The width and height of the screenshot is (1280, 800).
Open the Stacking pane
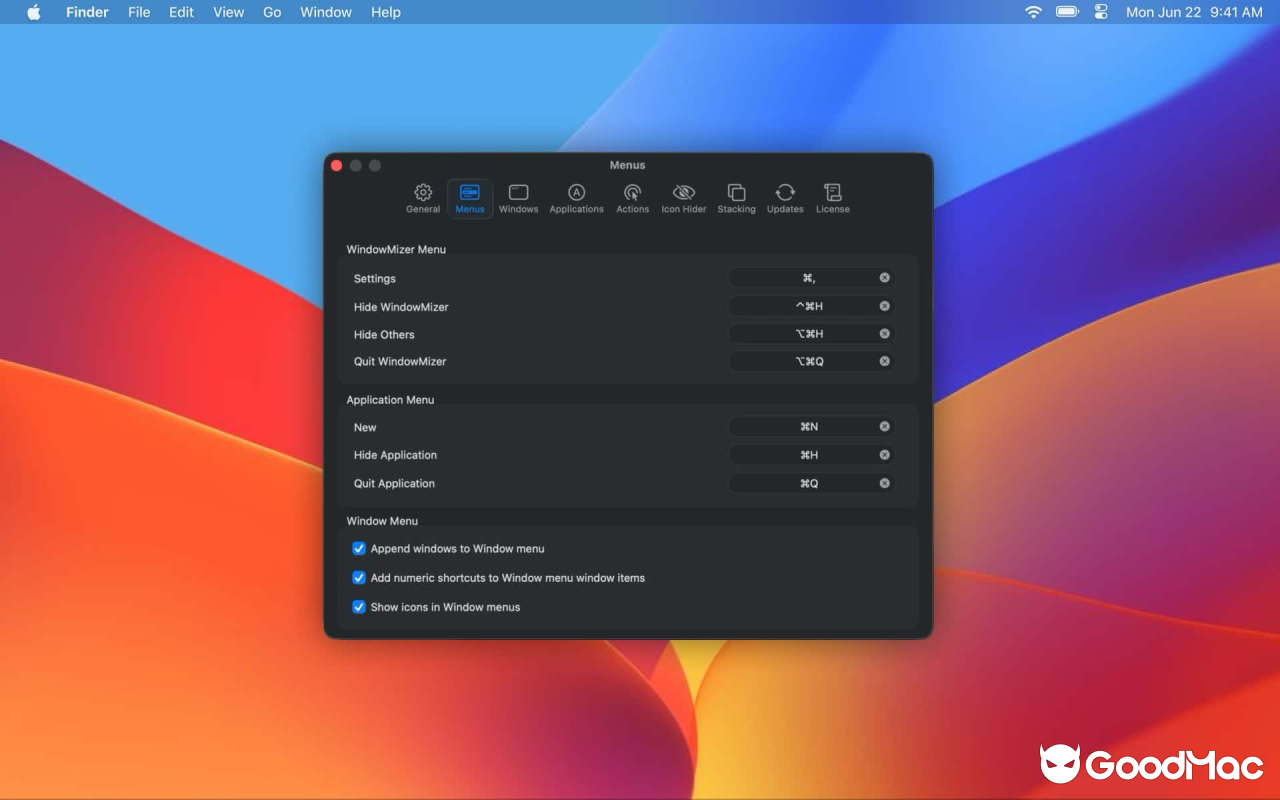pyautogui.click(x=736, y=198)
